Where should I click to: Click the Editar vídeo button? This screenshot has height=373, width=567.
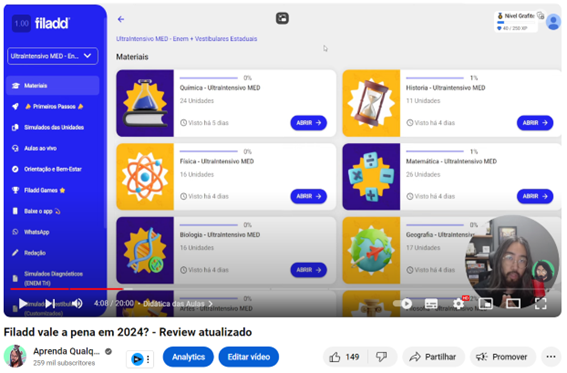coord(249,357)
